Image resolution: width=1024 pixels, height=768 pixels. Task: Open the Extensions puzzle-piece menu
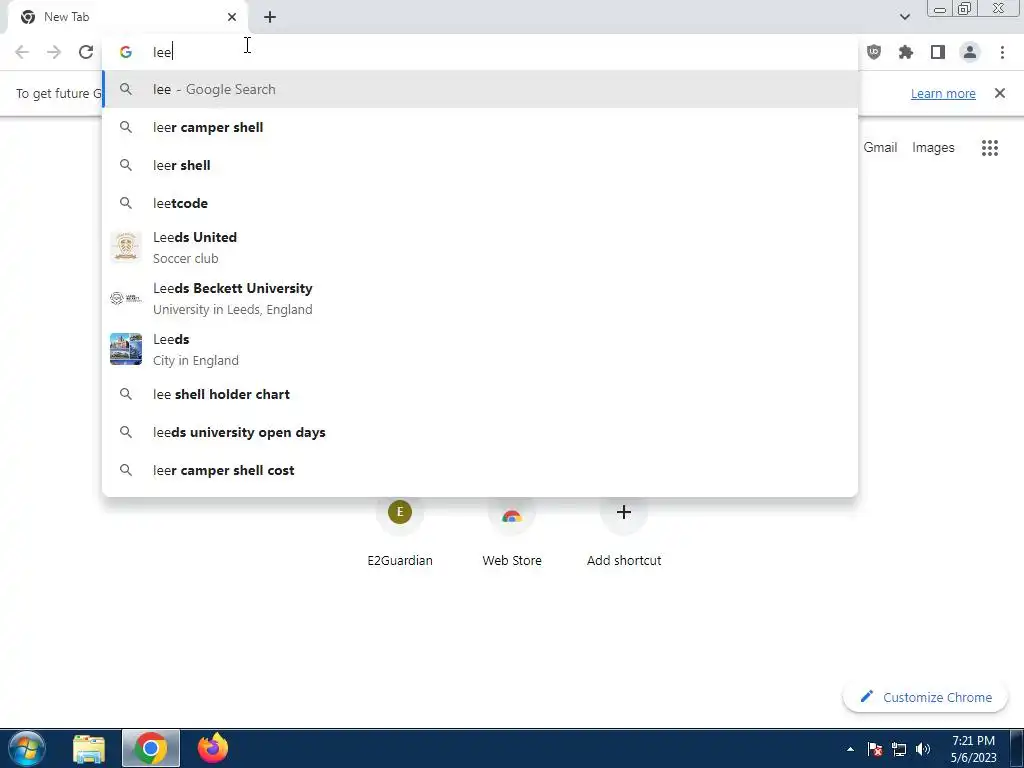906,52
